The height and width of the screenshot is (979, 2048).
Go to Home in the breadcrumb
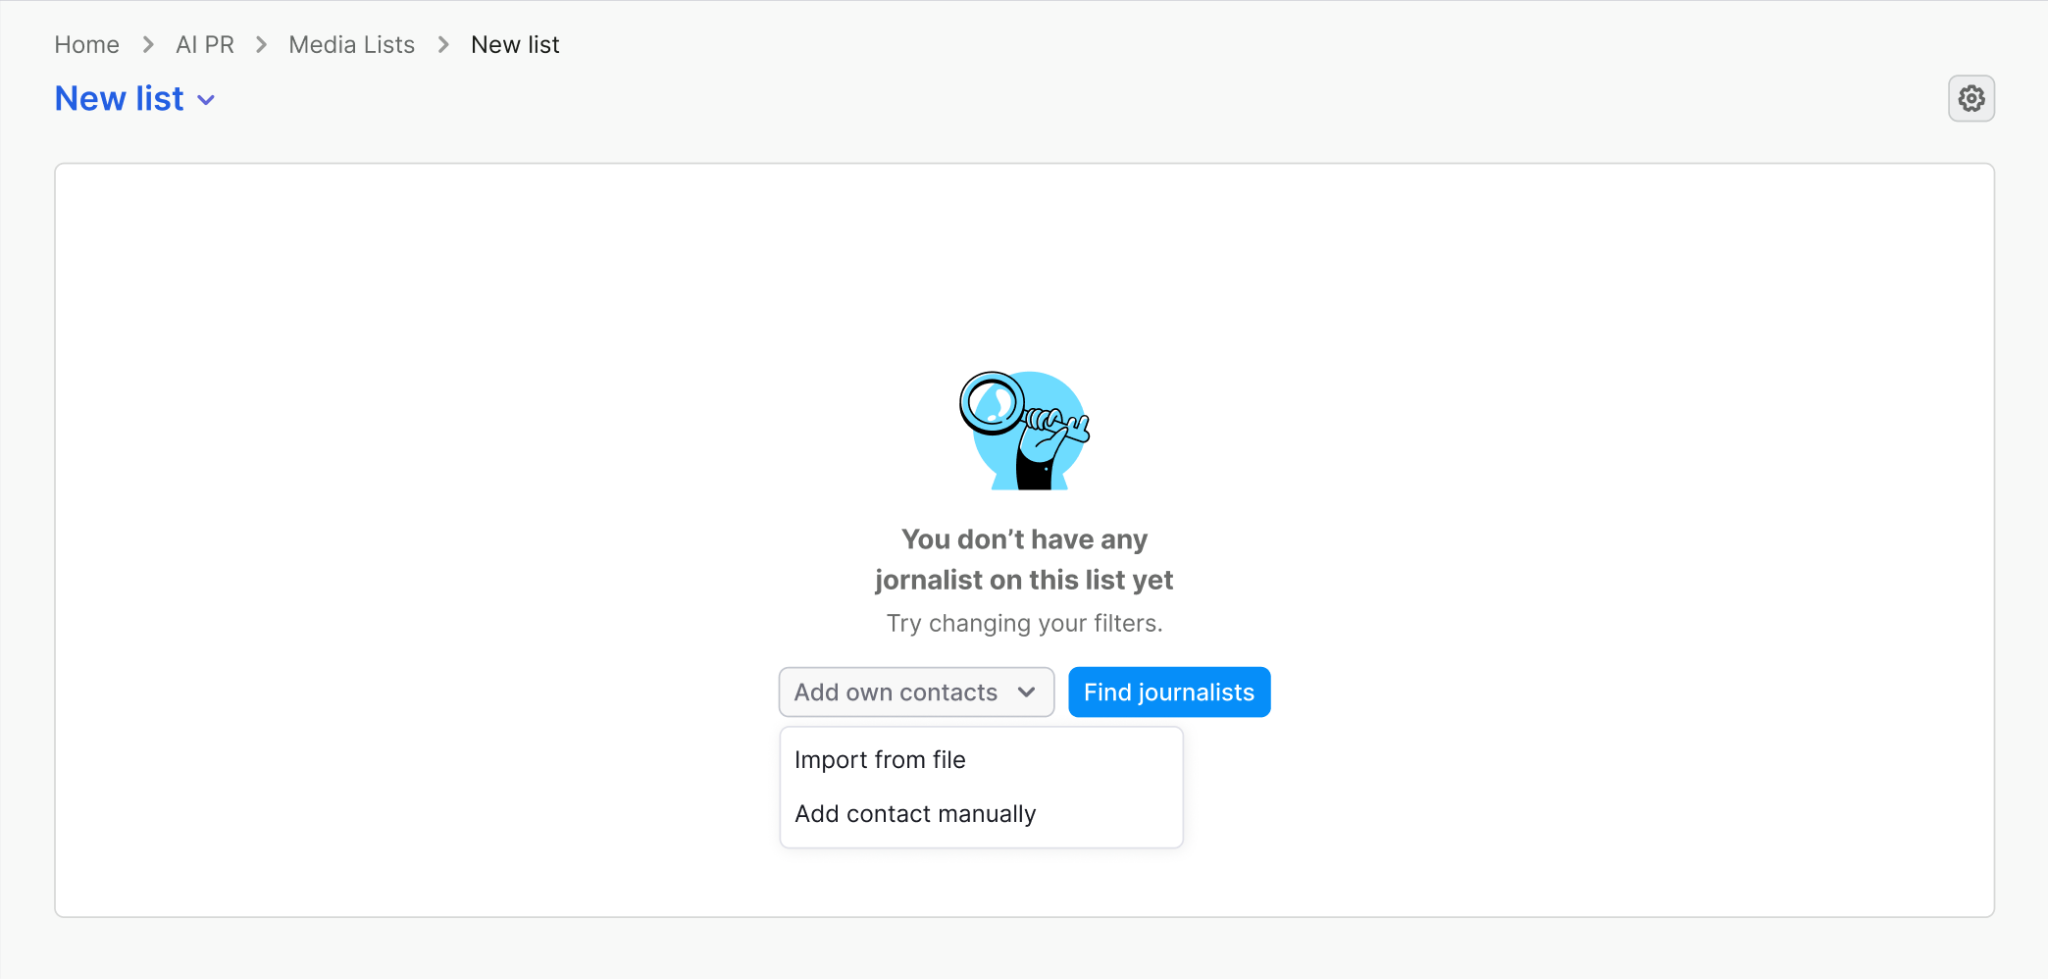(x=87, y=45)
